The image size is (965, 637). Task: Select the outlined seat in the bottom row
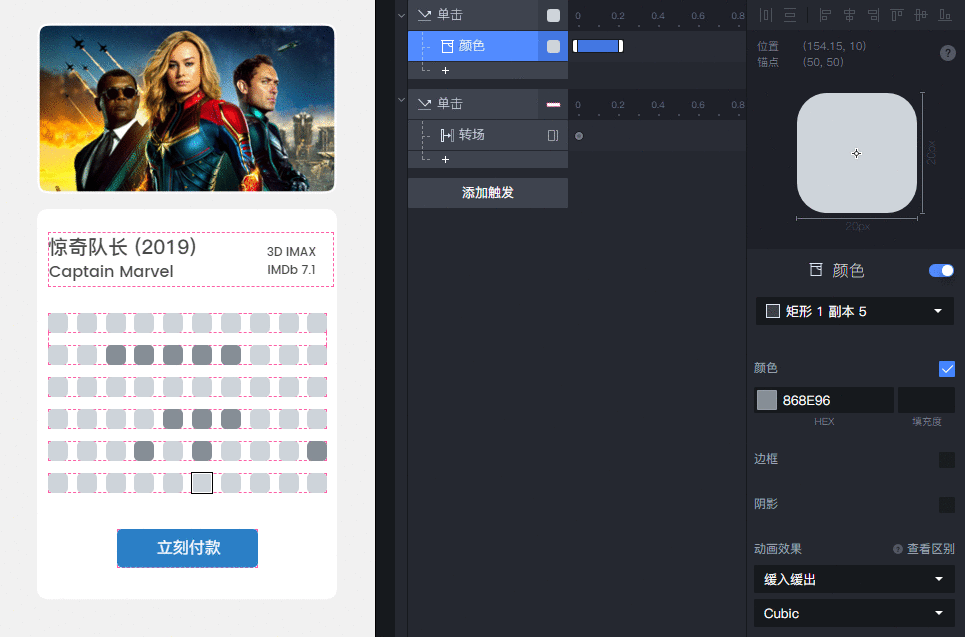point(202,483)
